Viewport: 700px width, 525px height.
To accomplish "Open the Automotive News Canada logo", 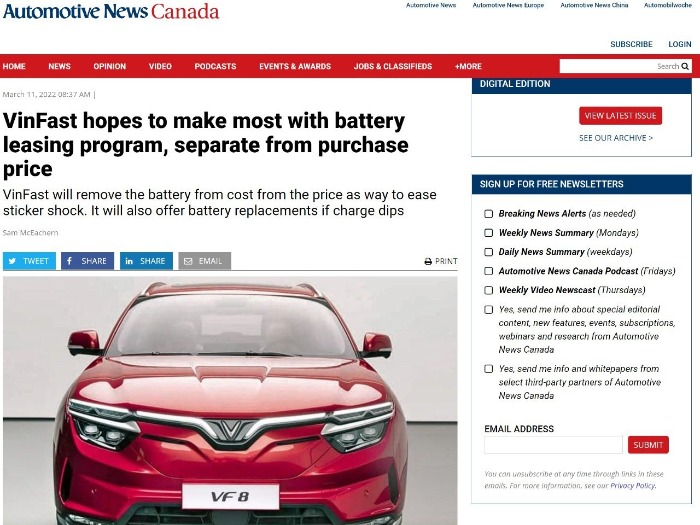I will click(111, 12).
